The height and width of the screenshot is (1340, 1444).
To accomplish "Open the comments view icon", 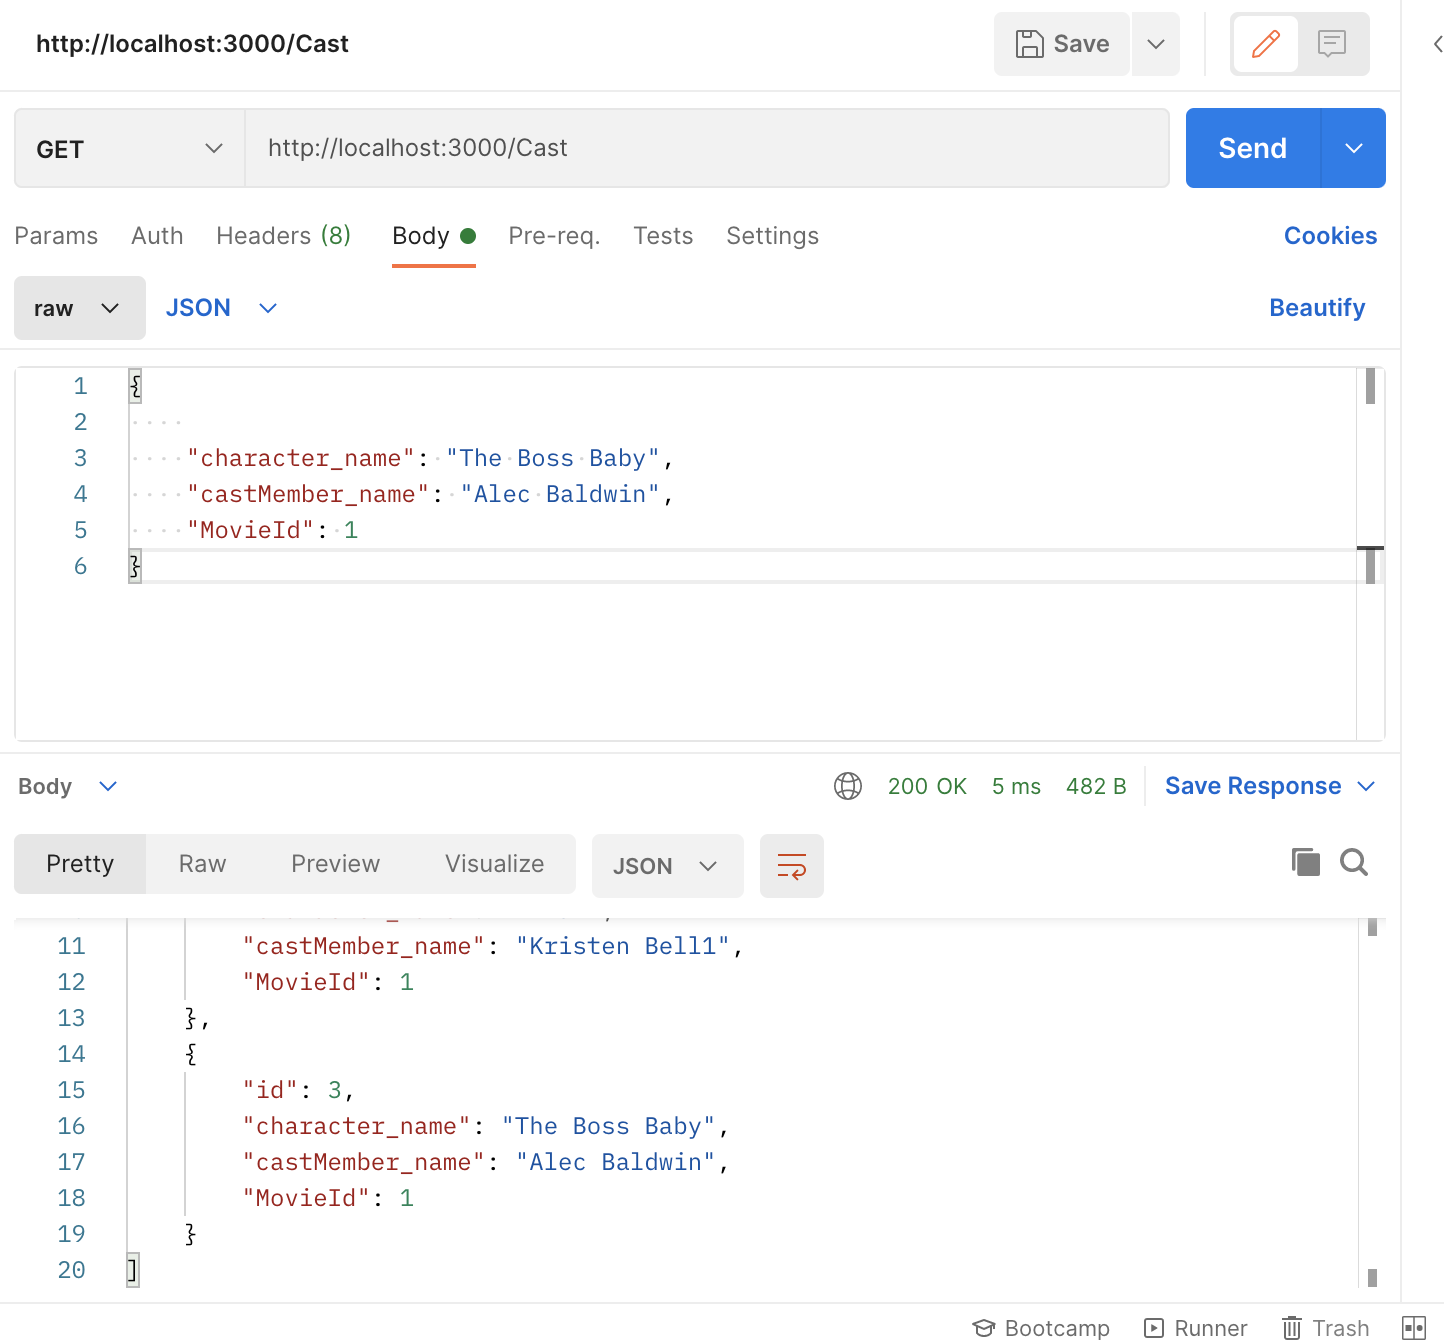I will [x=1332, y=44].
